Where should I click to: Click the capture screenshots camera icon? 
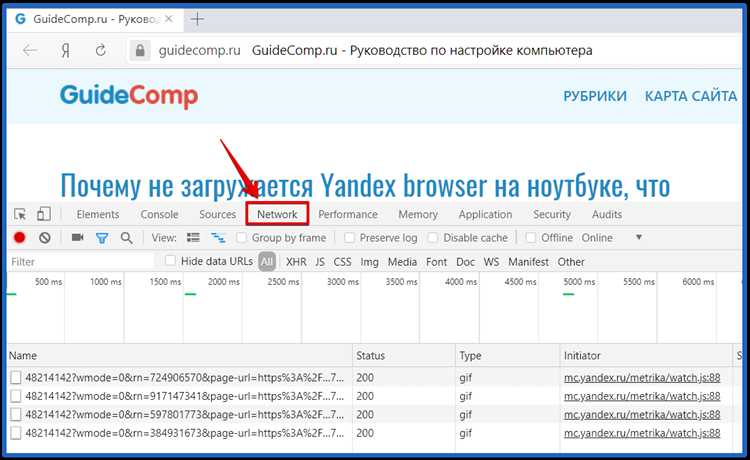pos(77,237)
